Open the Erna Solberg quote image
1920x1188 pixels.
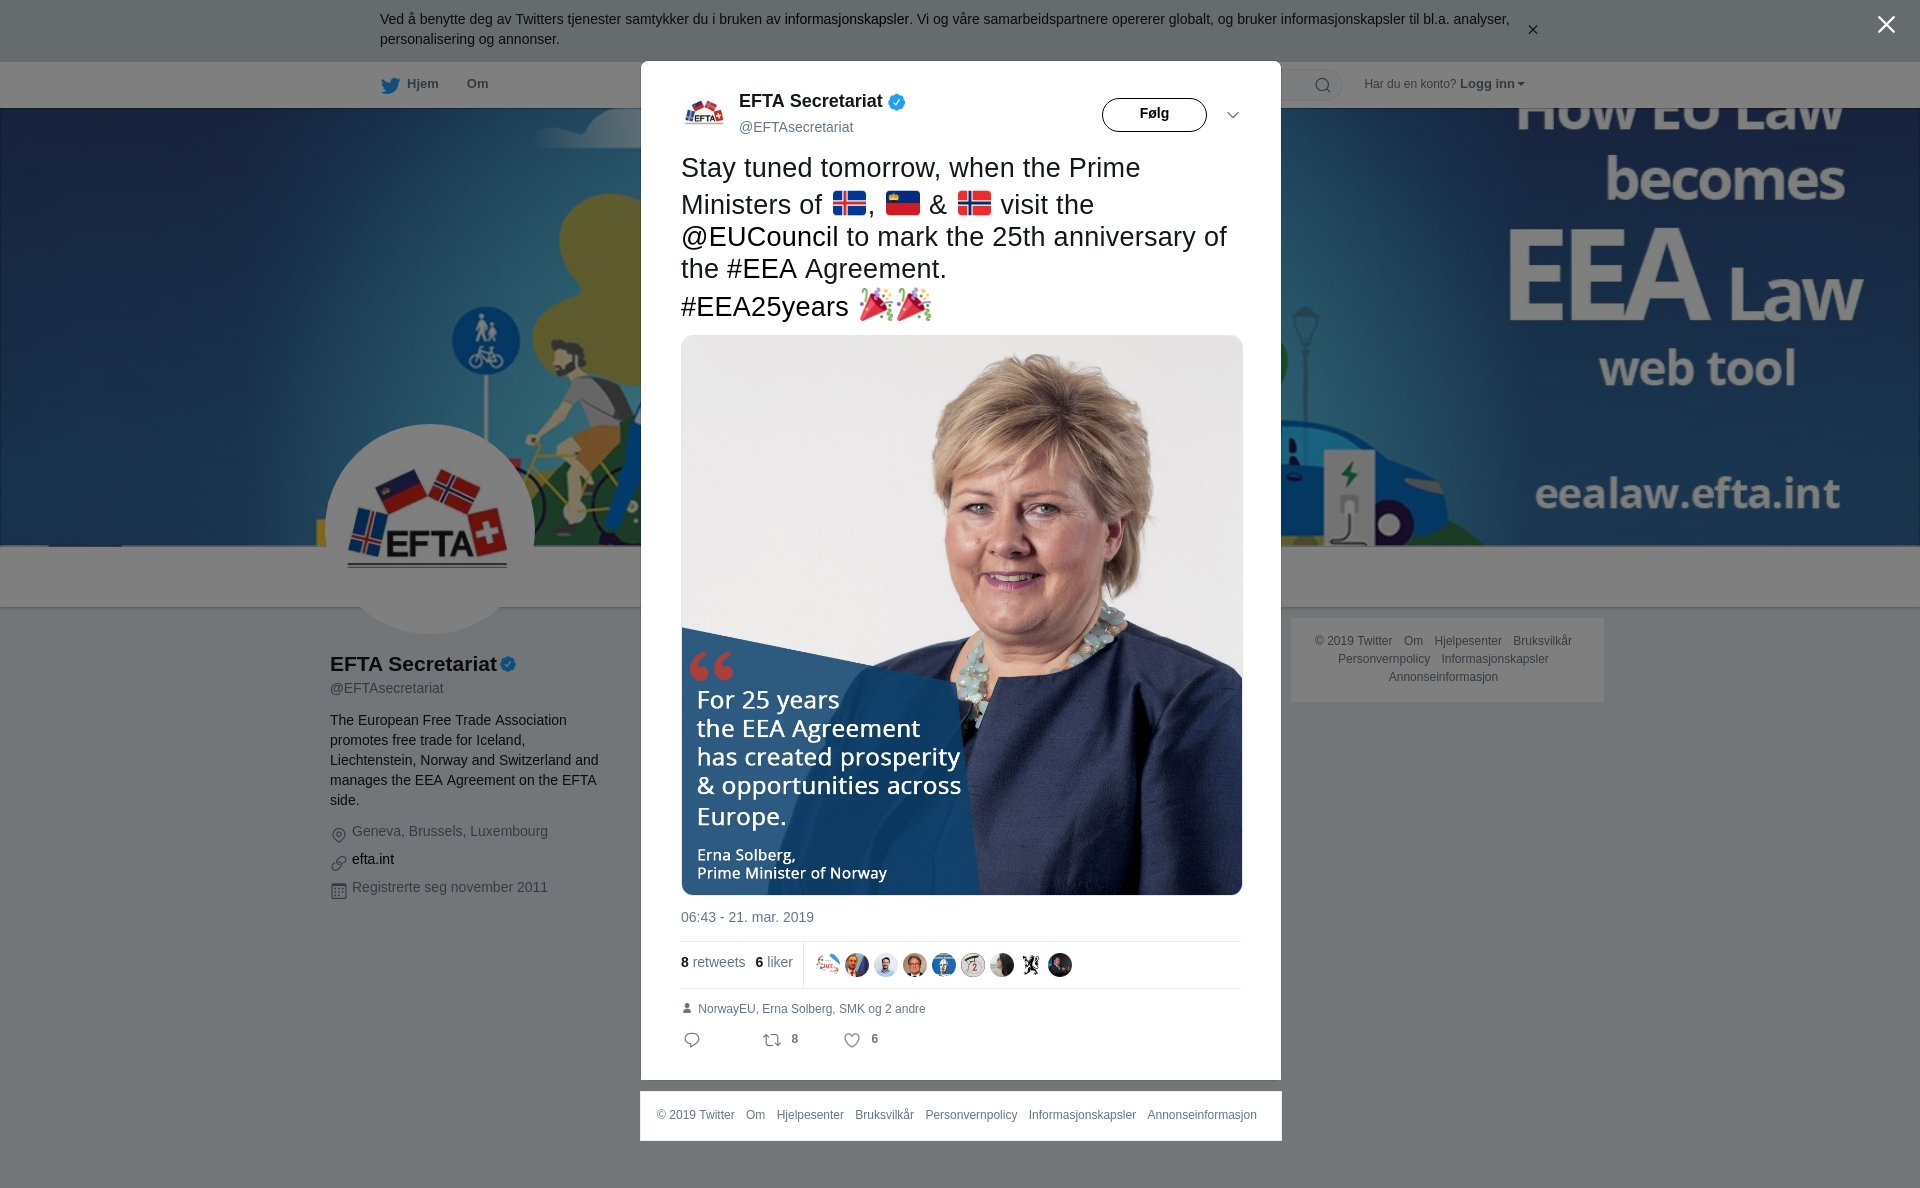tap(962, 615)
